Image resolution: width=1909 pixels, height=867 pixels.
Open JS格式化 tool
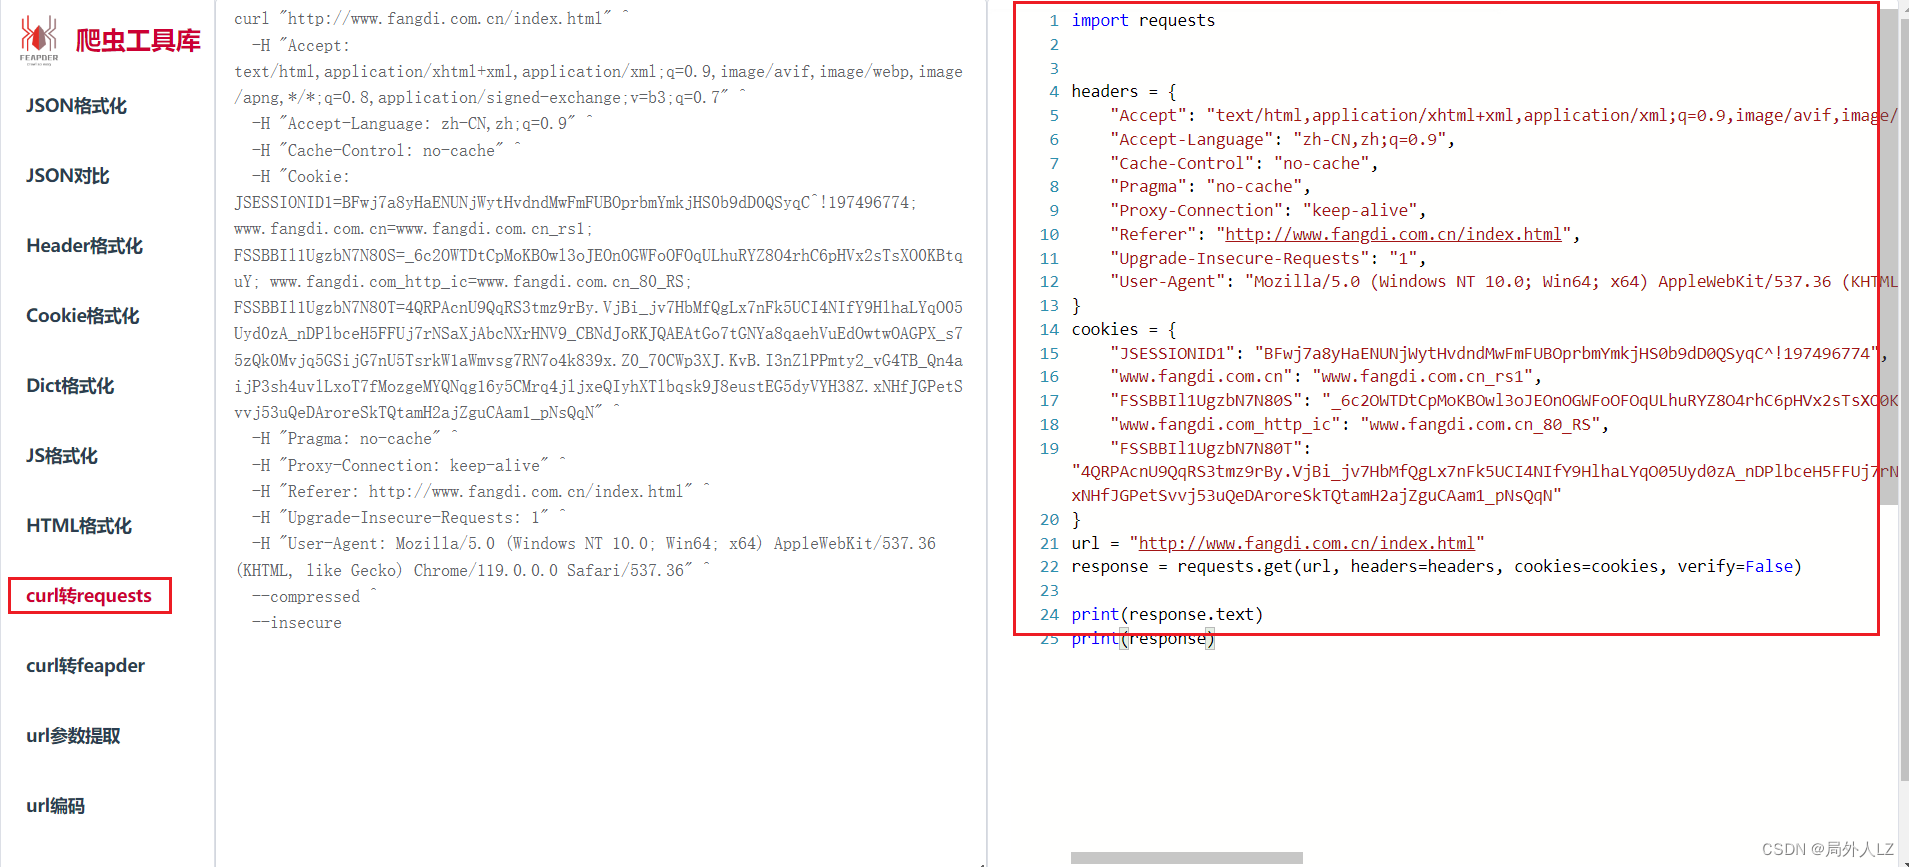[61, 456]
